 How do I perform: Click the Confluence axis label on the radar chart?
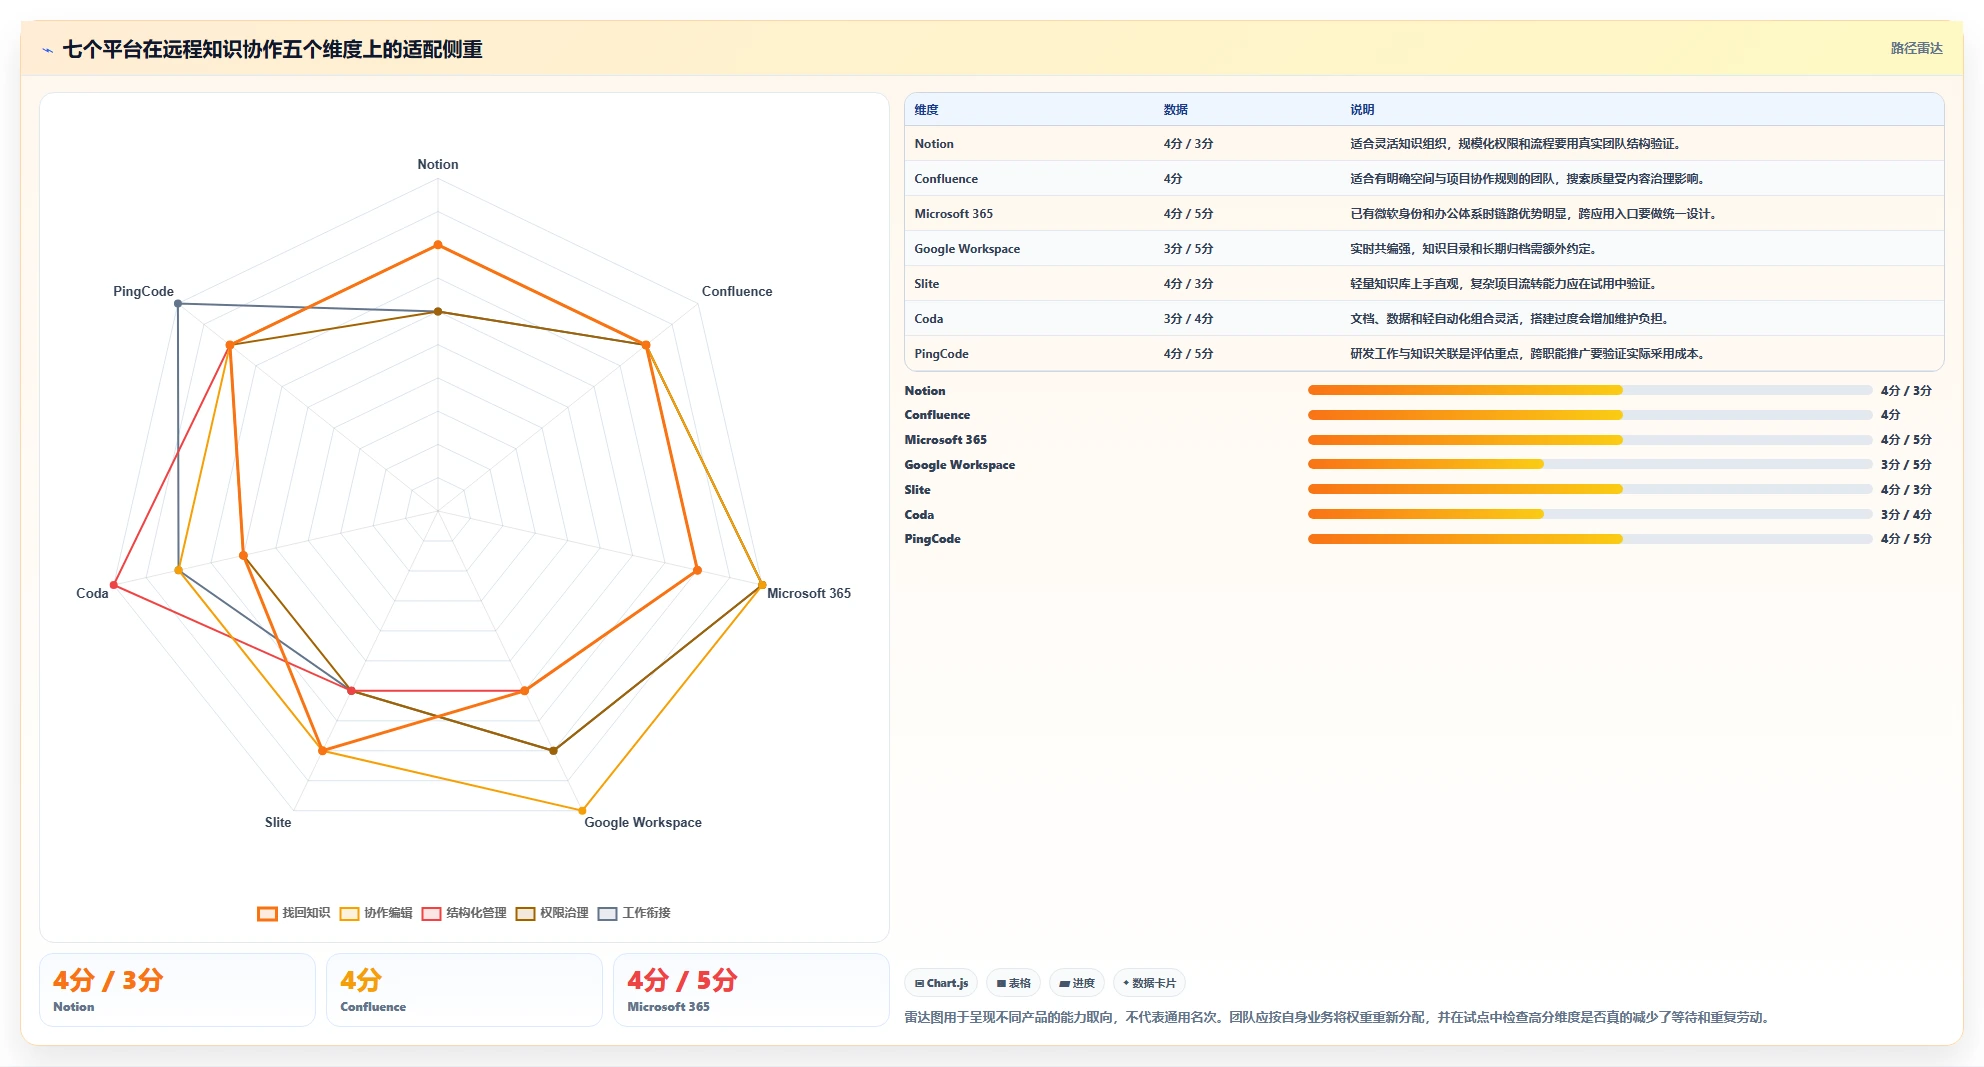click(x=737, y=291)
